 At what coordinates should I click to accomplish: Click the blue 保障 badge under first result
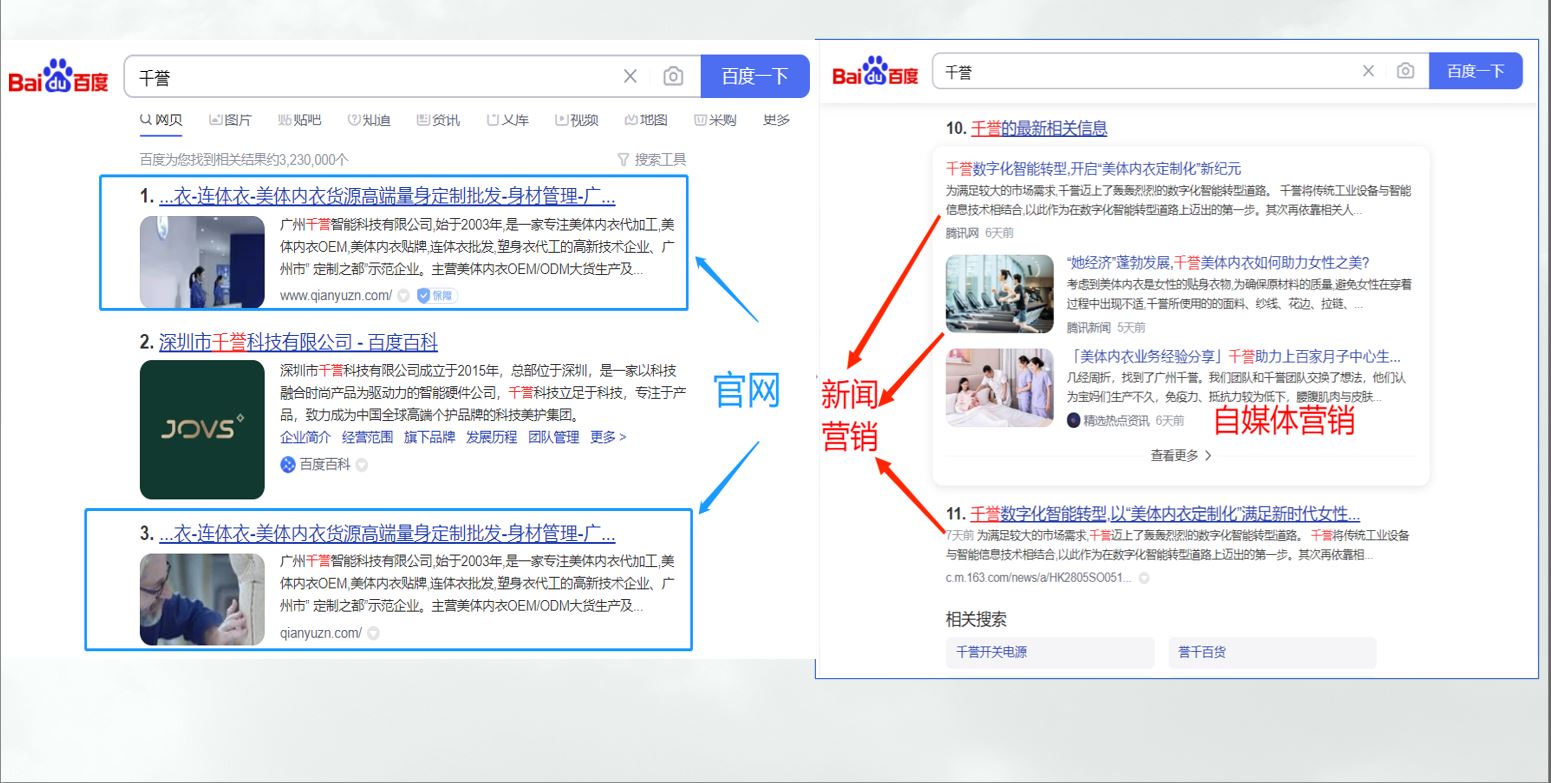point(437,295)
